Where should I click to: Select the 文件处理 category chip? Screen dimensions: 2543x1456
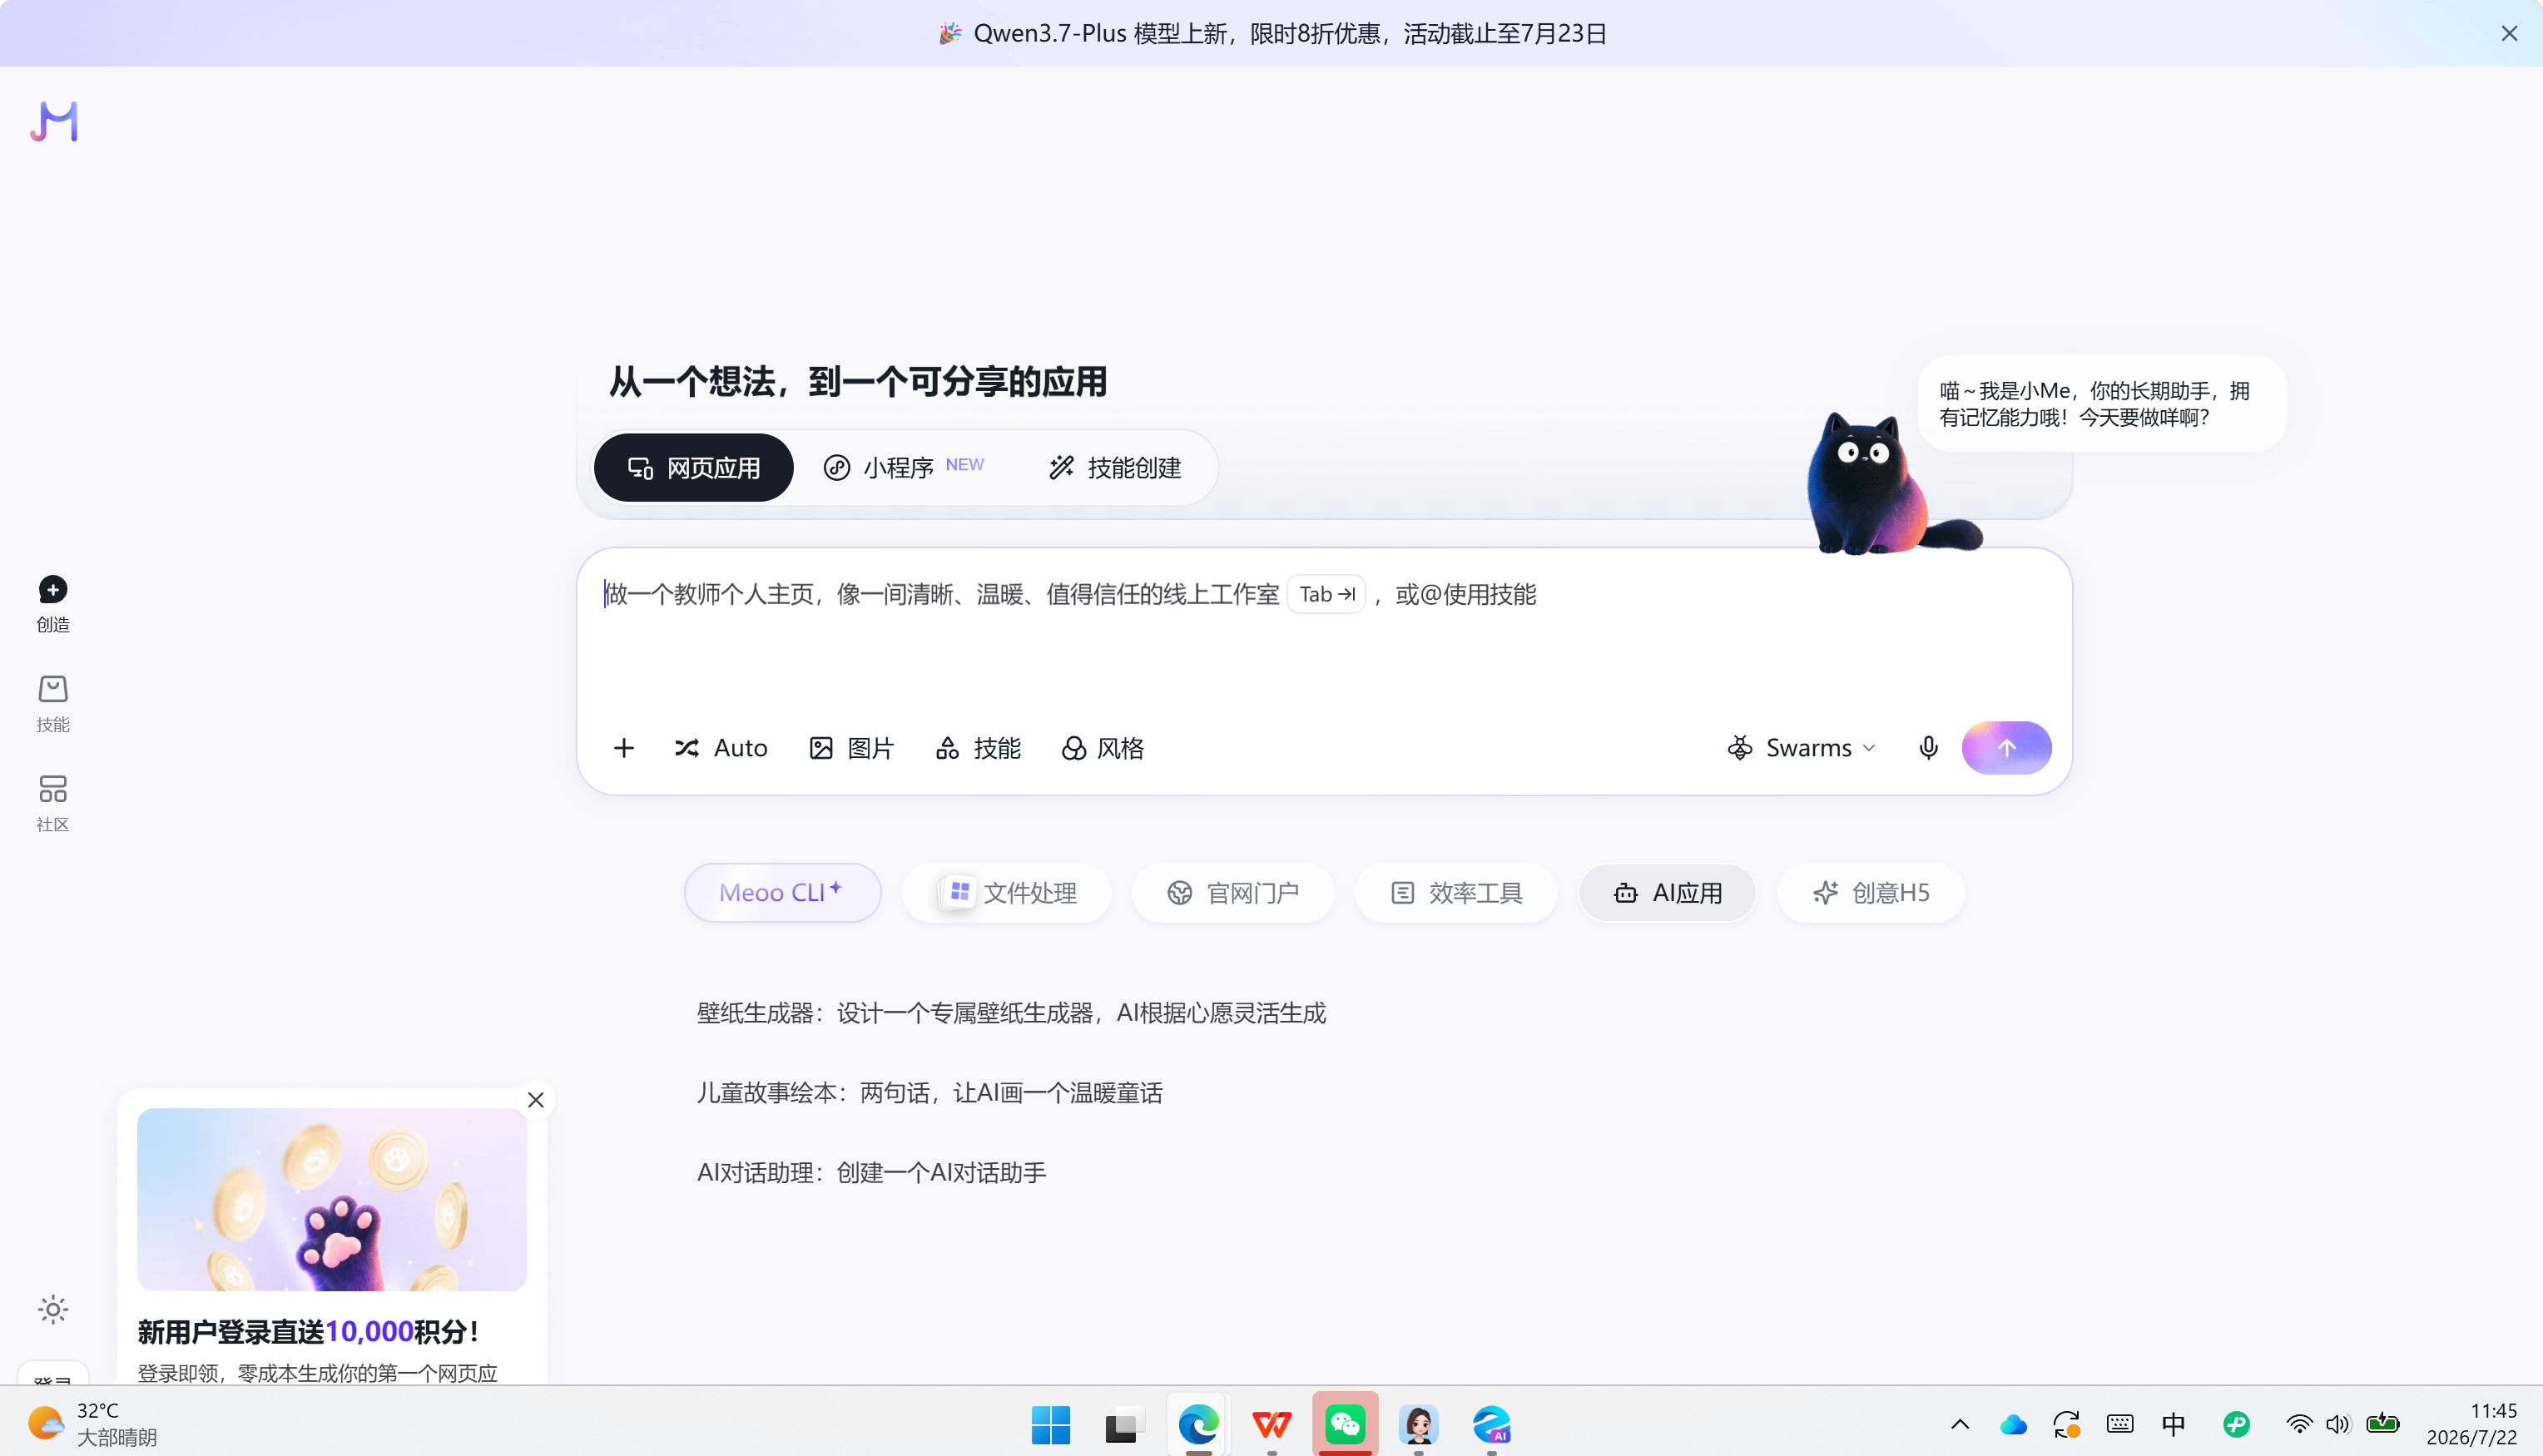[1007, 892]
